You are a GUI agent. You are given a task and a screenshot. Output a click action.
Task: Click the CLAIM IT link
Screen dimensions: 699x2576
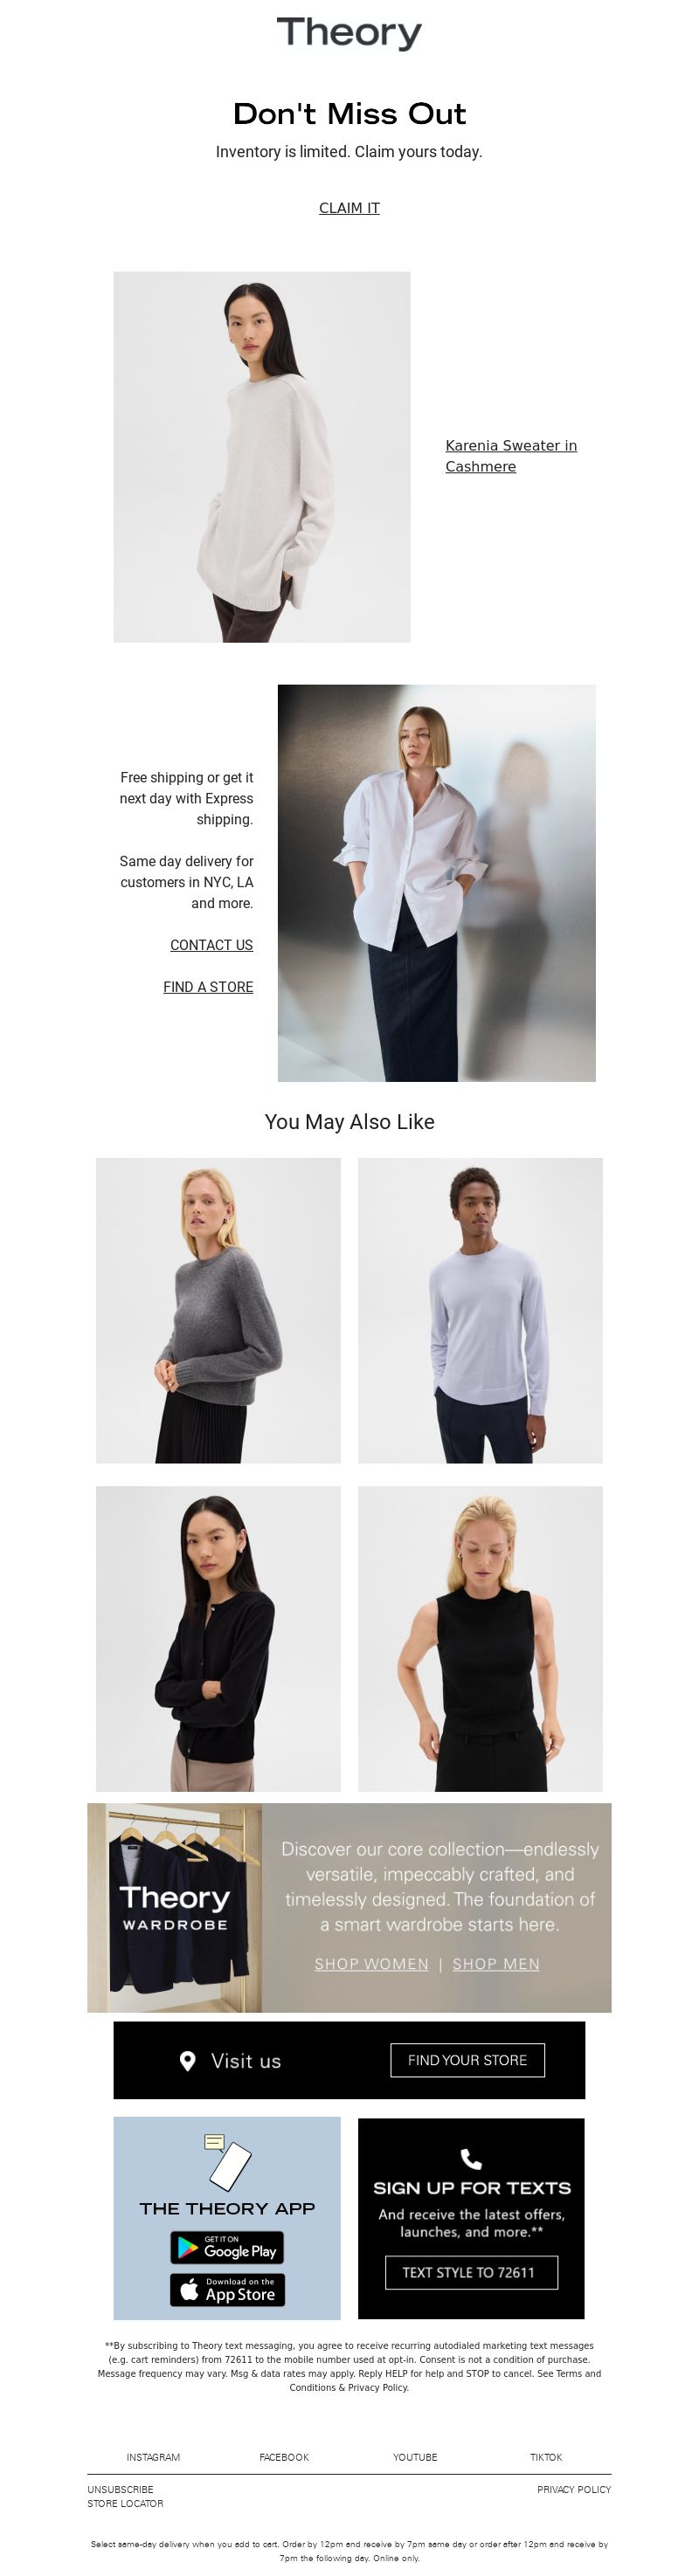349,208
